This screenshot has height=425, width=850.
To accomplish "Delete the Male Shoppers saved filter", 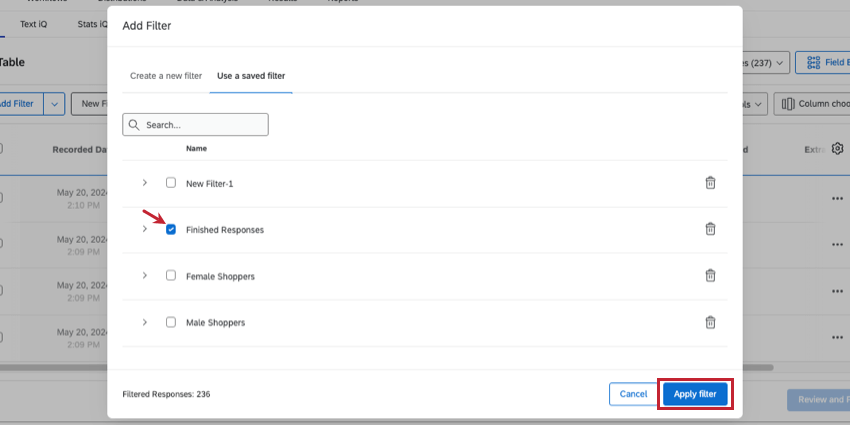I will [710, 322].
